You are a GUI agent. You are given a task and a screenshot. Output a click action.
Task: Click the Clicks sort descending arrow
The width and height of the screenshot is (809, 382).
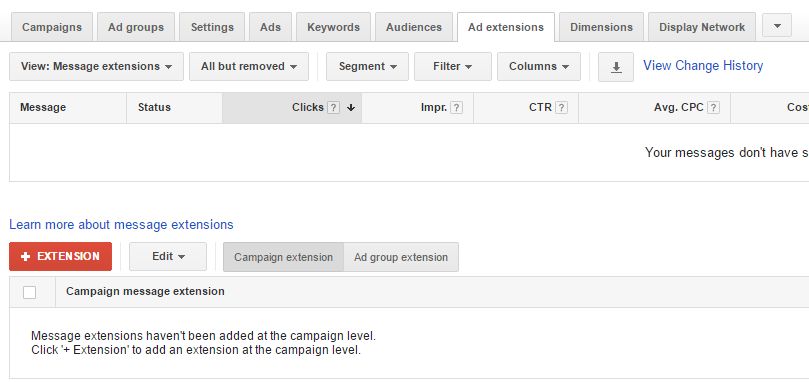pos(351,108)
